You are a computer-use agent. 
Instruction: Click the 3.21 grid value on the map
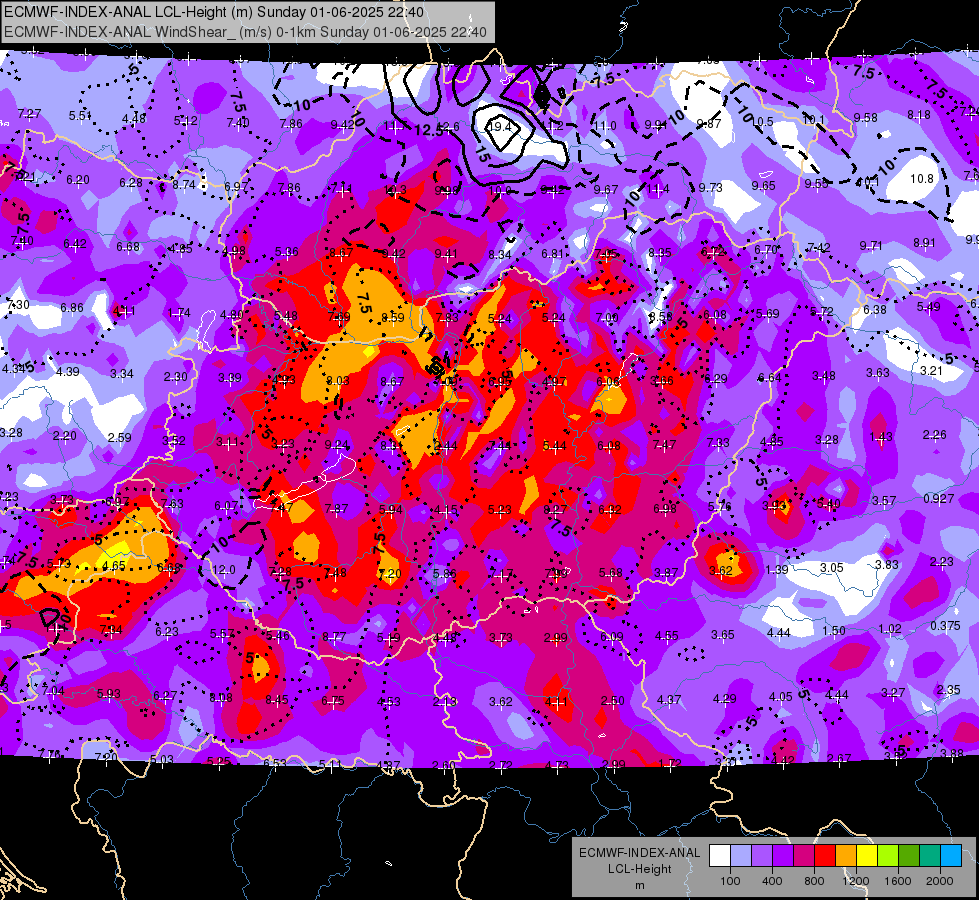point(931,370)
